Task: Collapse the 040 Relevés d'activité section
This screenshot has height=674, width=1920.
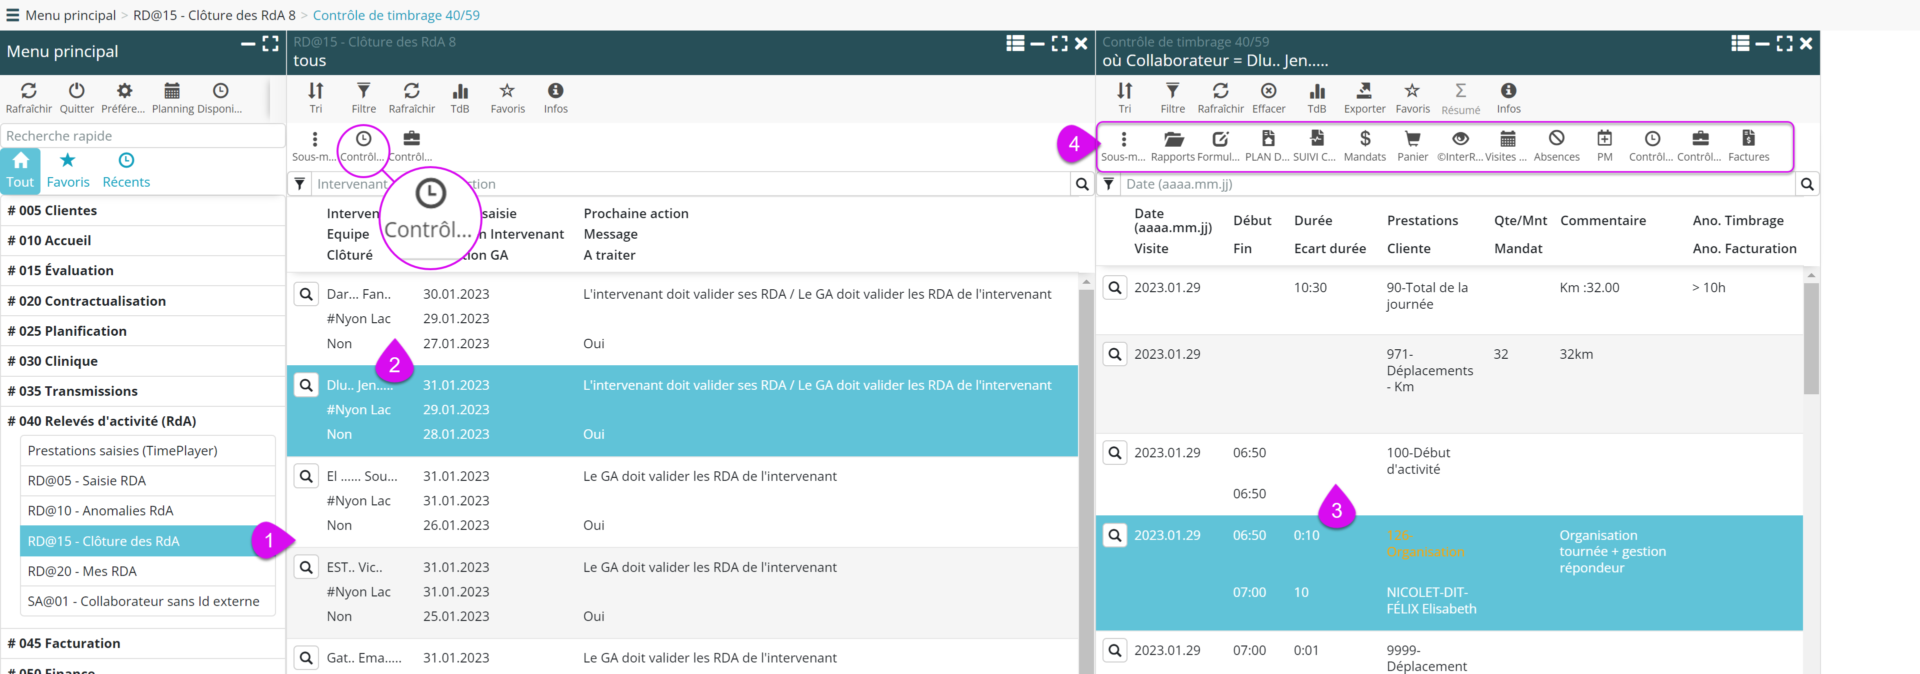Action: coord(102,421)
